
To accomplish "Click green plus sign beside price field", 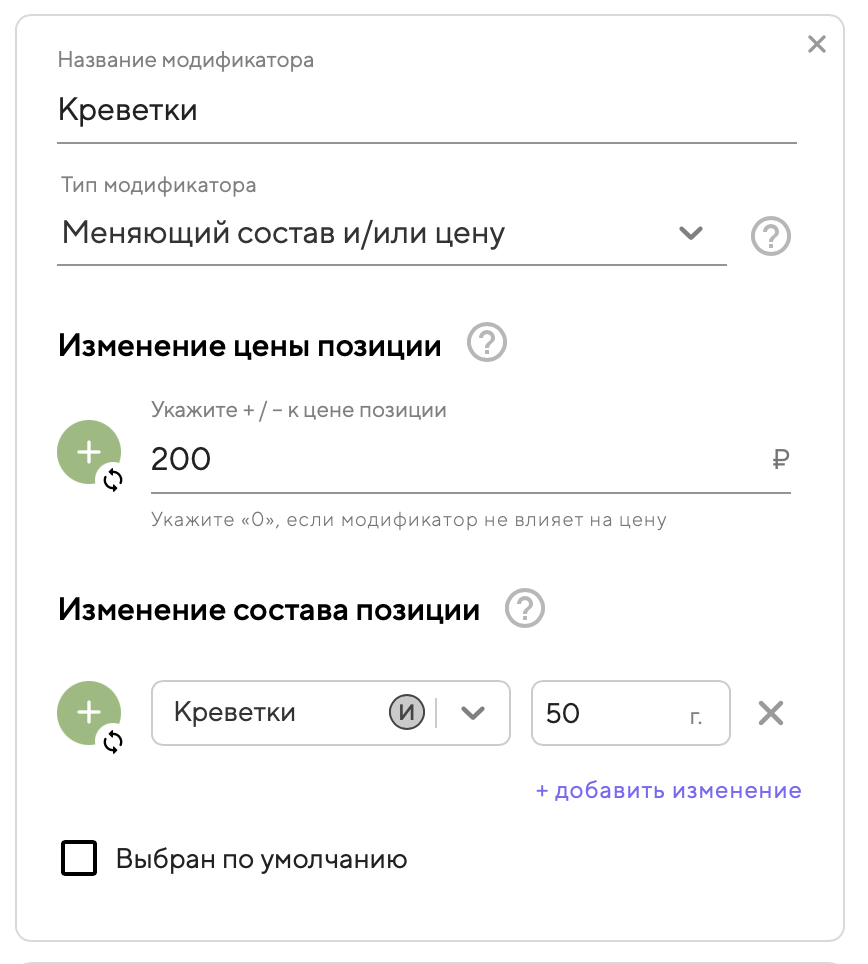I will (x=89, y=452).
